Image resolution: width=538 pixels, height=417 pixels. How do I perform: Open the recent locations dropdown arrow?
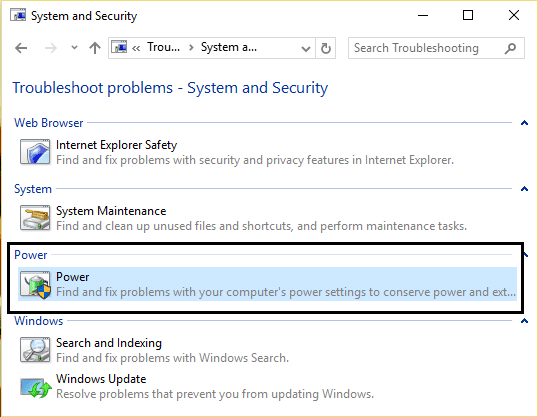coord(74,48)
